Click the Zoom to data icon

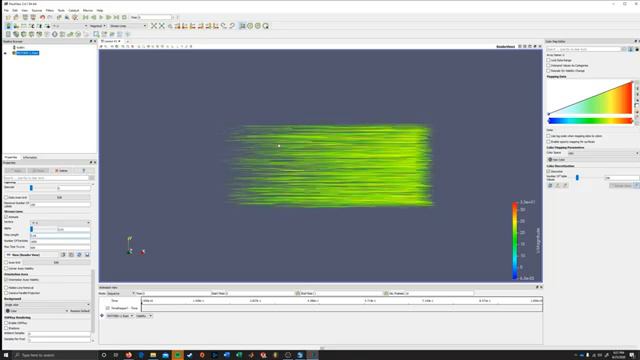point(162,26)
